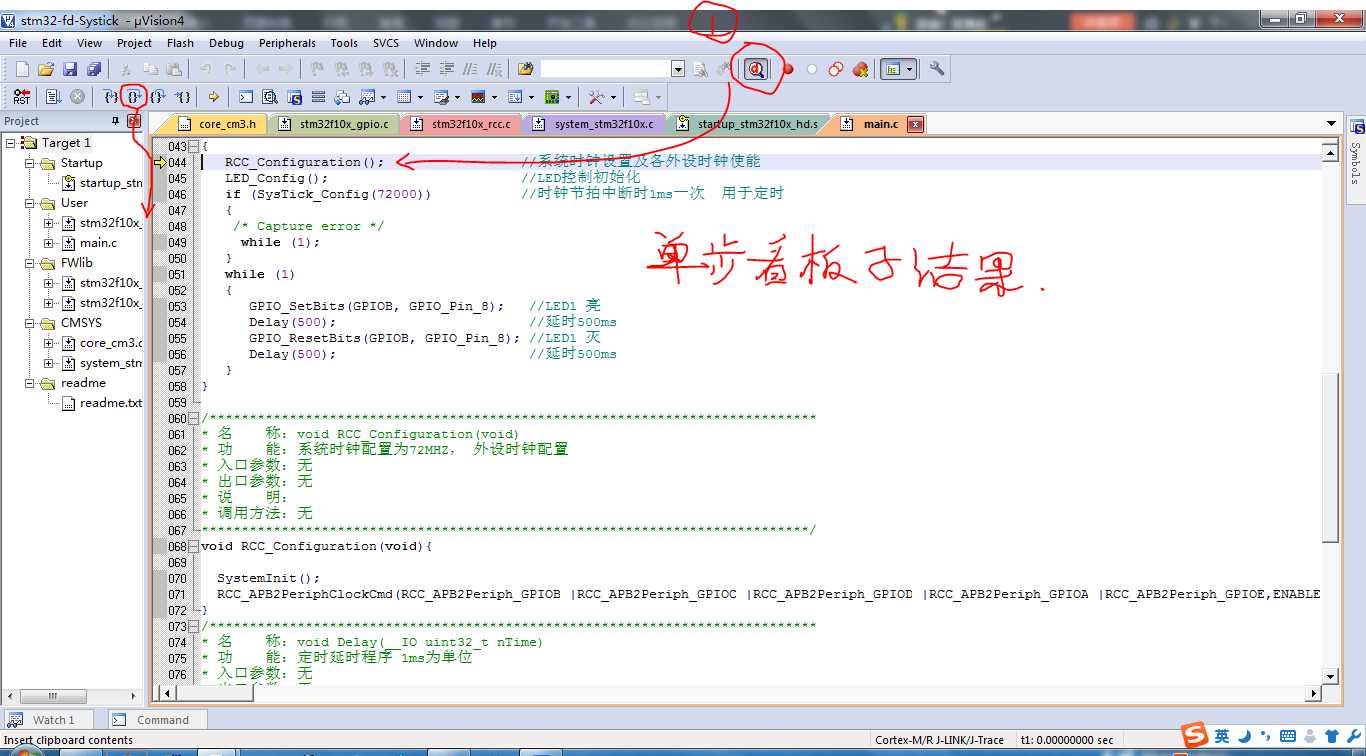This screenshot has height=756, width=1366.
Task: Click the Project panel pin icon
Action: 117,121
